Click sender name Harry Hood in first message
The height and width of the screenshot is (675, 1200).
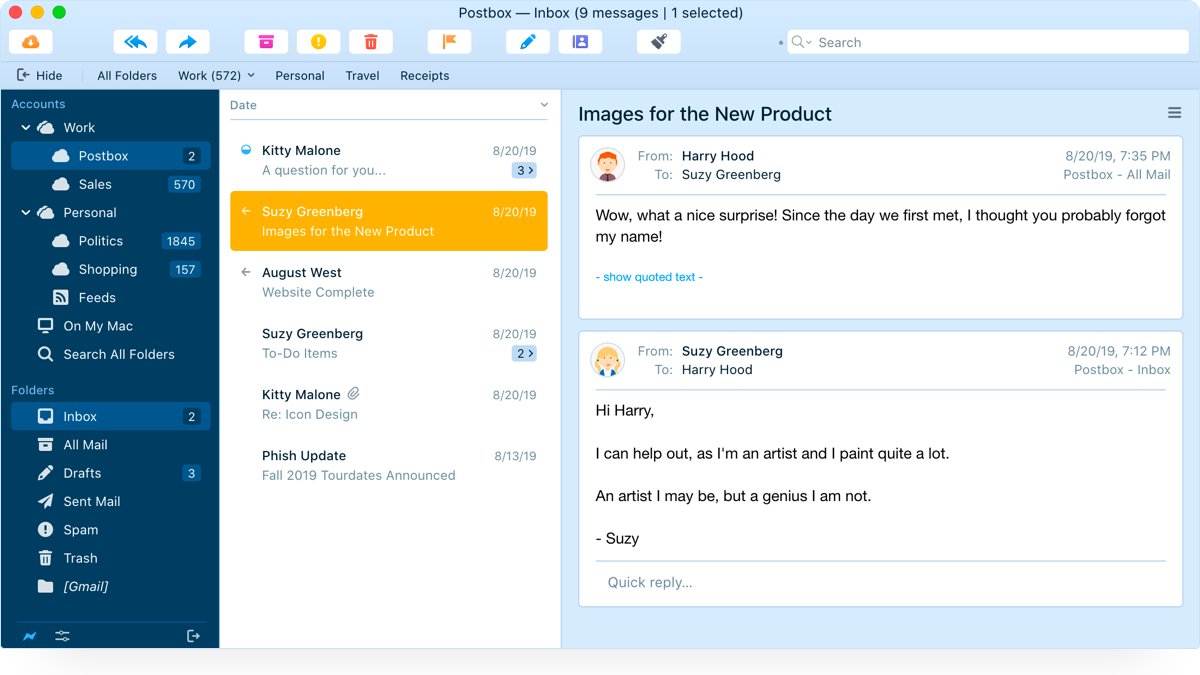click(718, 156)
